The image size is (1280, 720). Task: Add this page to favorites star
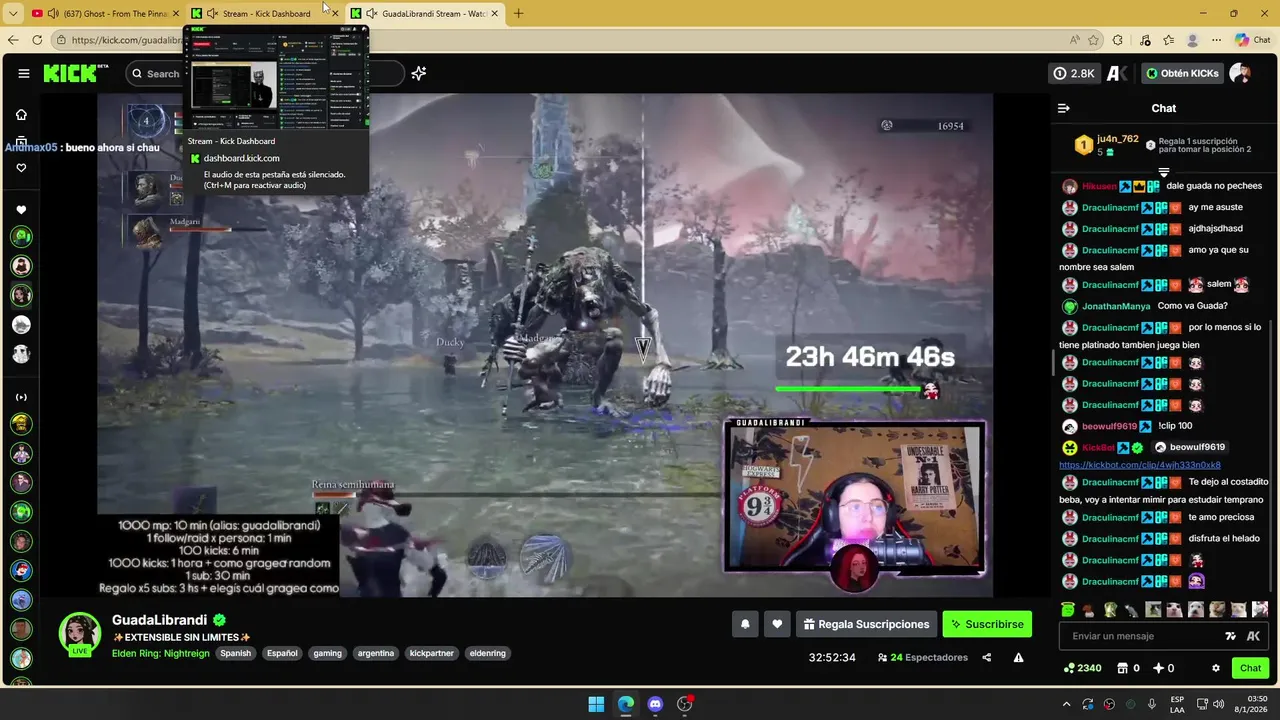coord(1093,40)
